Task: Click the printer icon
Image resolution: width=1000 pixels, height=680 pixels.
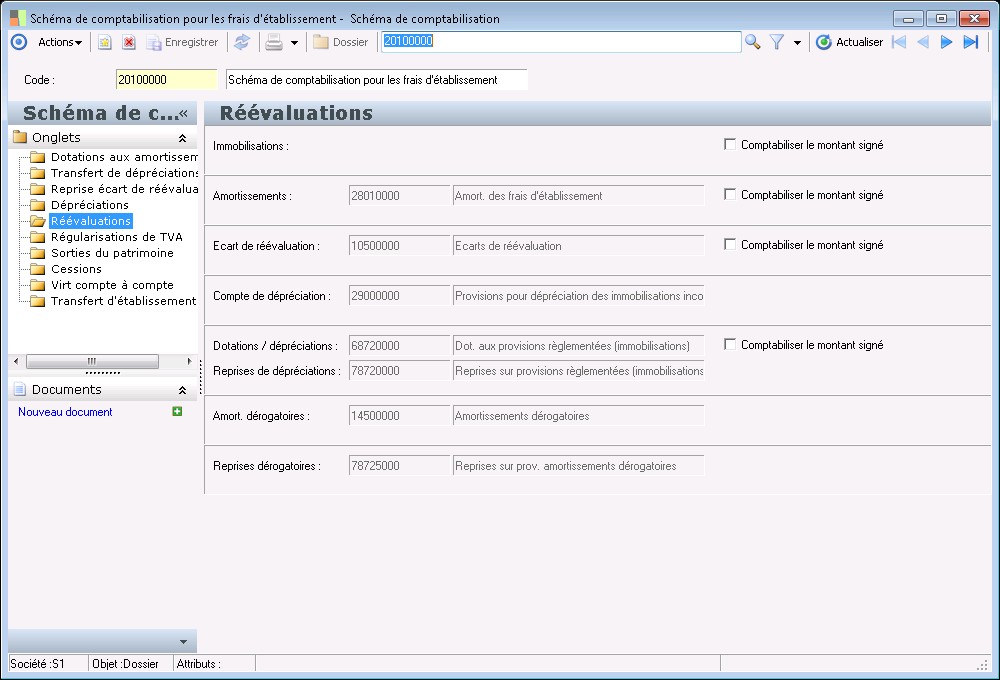Action: click(273, 42)
